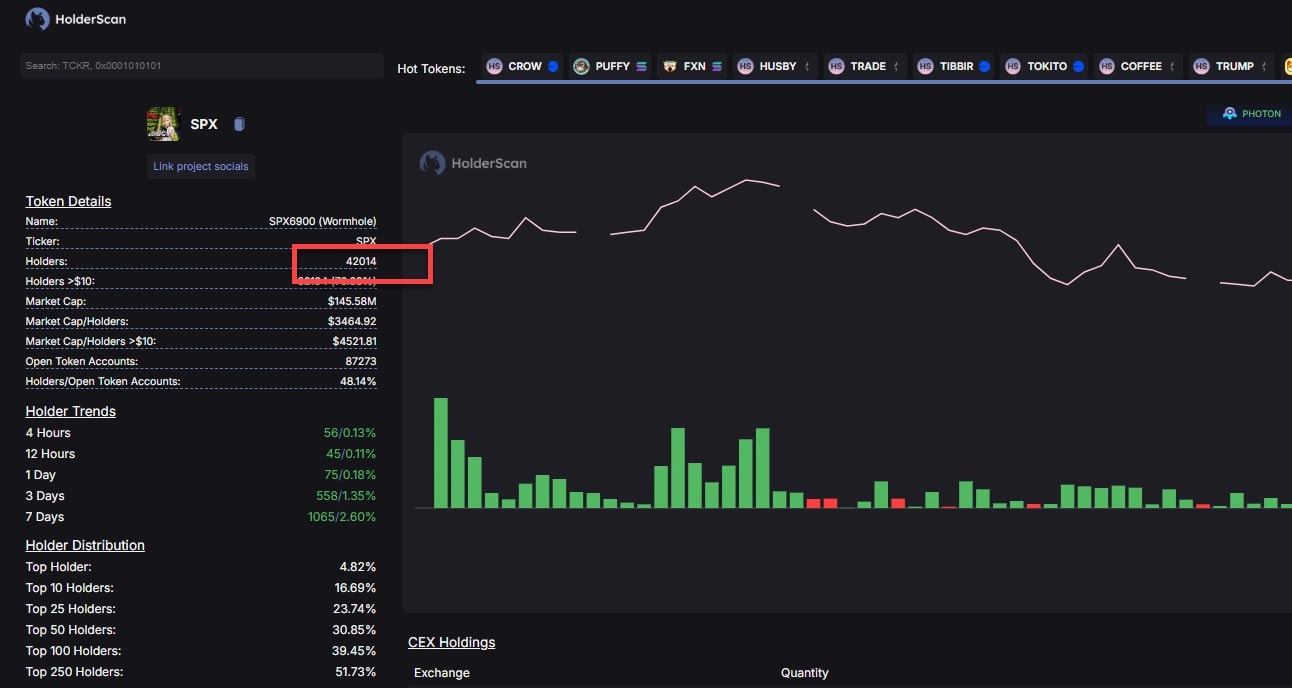Click the HolderScan cat logo in header
The width and height of the screenshot is (1292, 688).
[37, 19]
